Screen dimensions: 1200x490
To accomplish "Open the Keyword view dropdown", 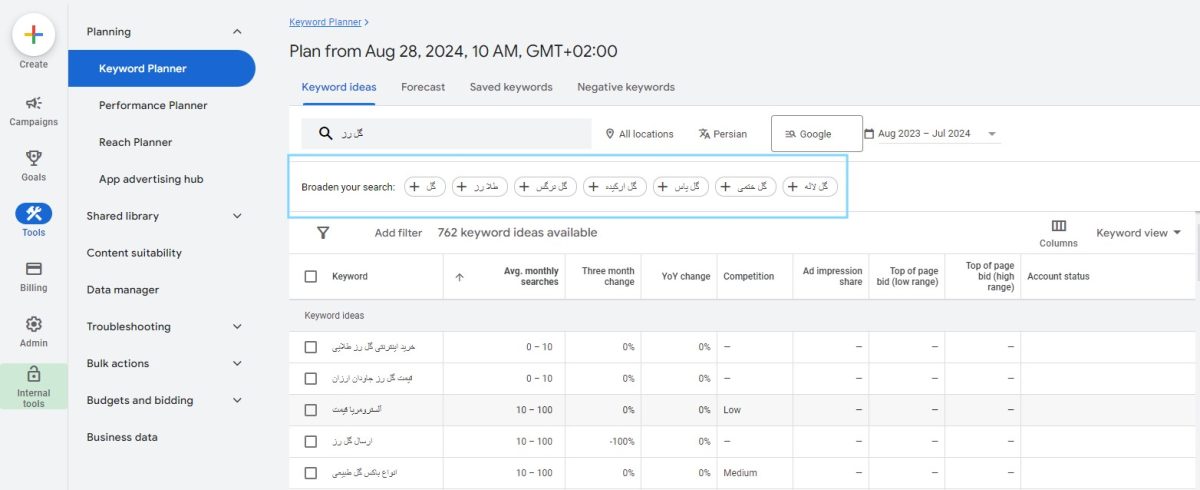I will (1139, 233).
